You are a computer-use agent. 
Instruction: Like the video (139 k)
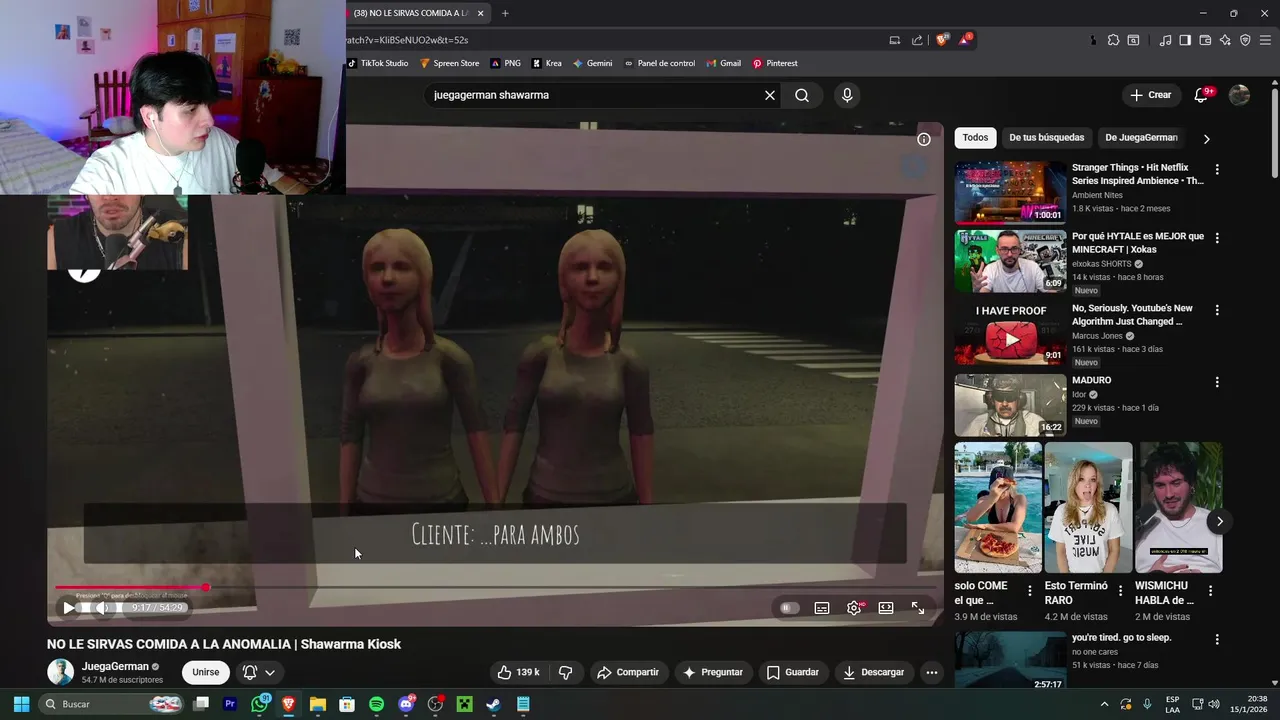(519, 672)
